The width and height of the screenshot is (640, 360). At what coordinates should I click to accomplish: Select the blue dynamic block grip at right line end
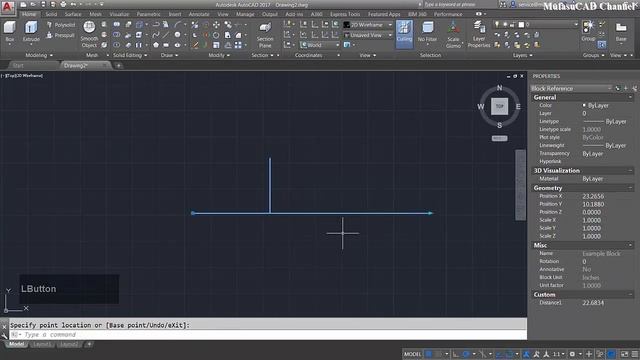(x=430, y=213)
